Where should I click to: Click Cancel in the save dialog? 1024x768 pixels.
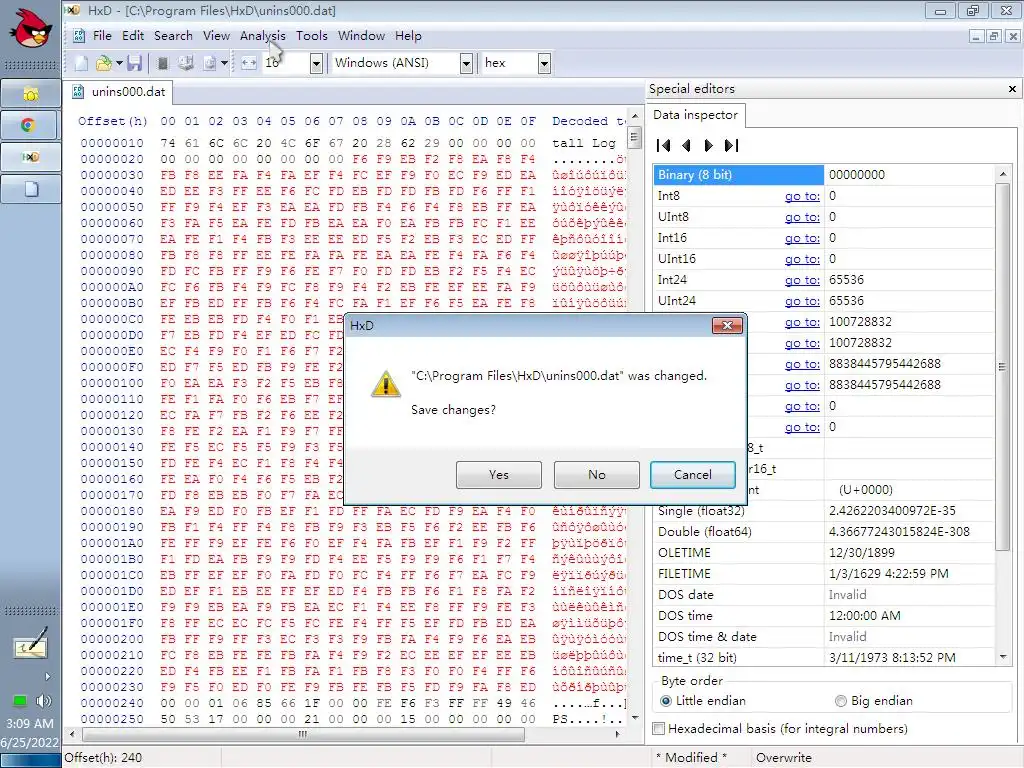693,475
